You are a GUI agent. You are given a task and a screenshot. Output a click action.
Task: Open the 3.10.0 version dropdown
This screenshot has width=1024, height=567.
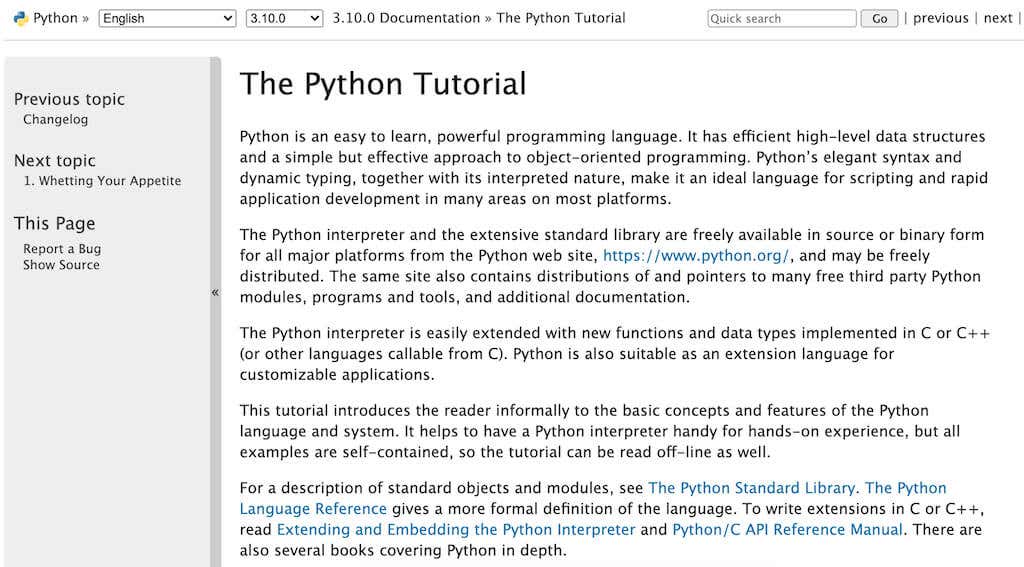[284, 18]
